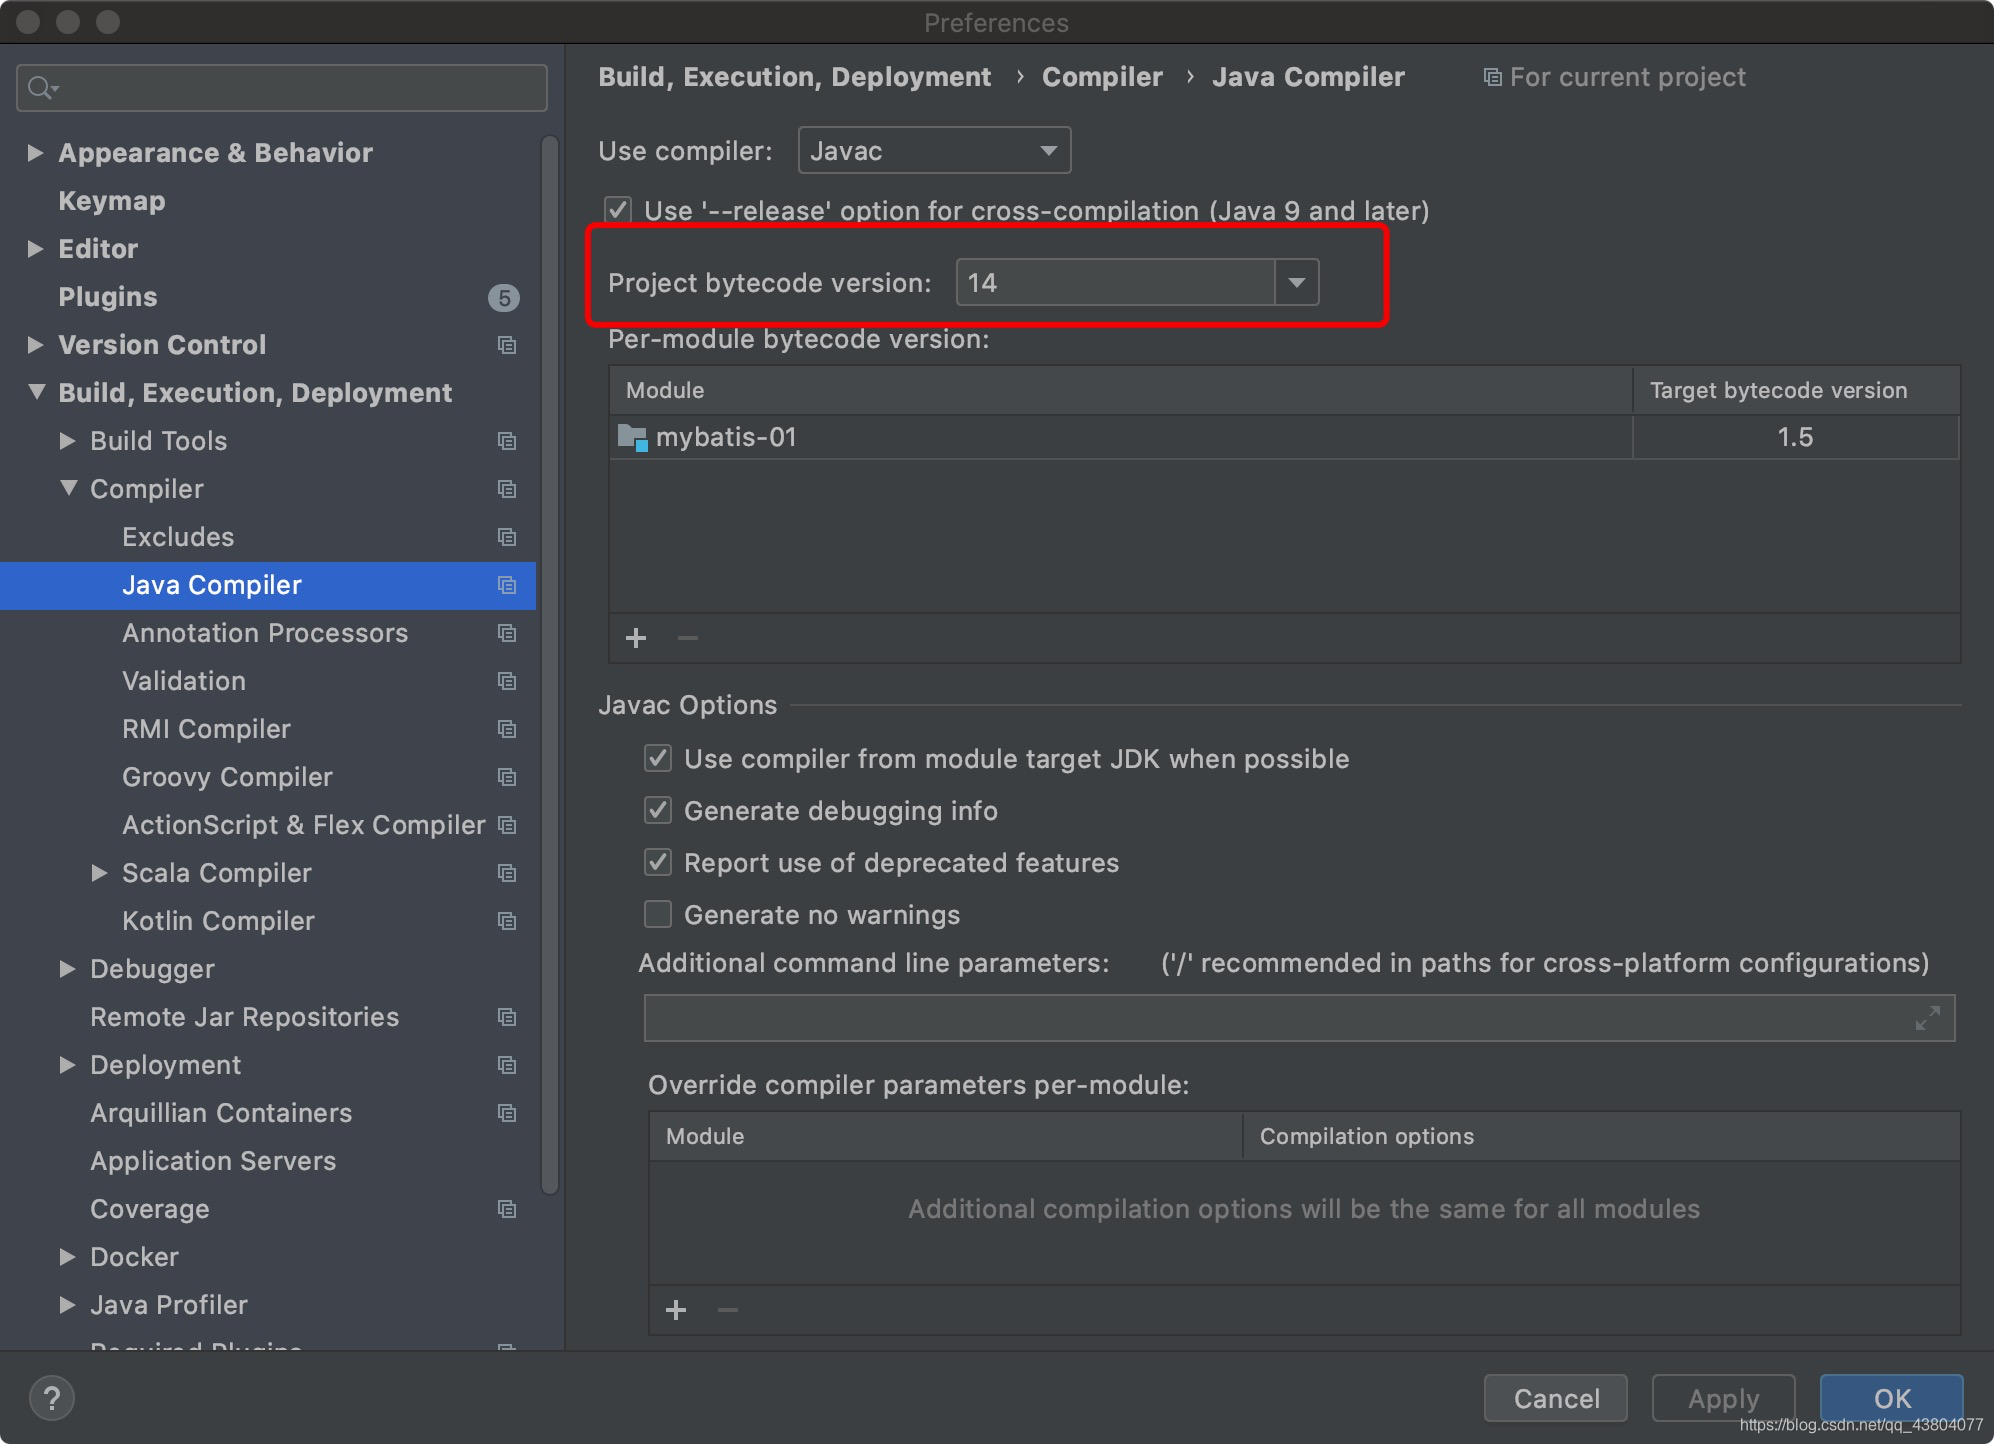Click the project-level icon beside Deployment

pos(507,1065)
